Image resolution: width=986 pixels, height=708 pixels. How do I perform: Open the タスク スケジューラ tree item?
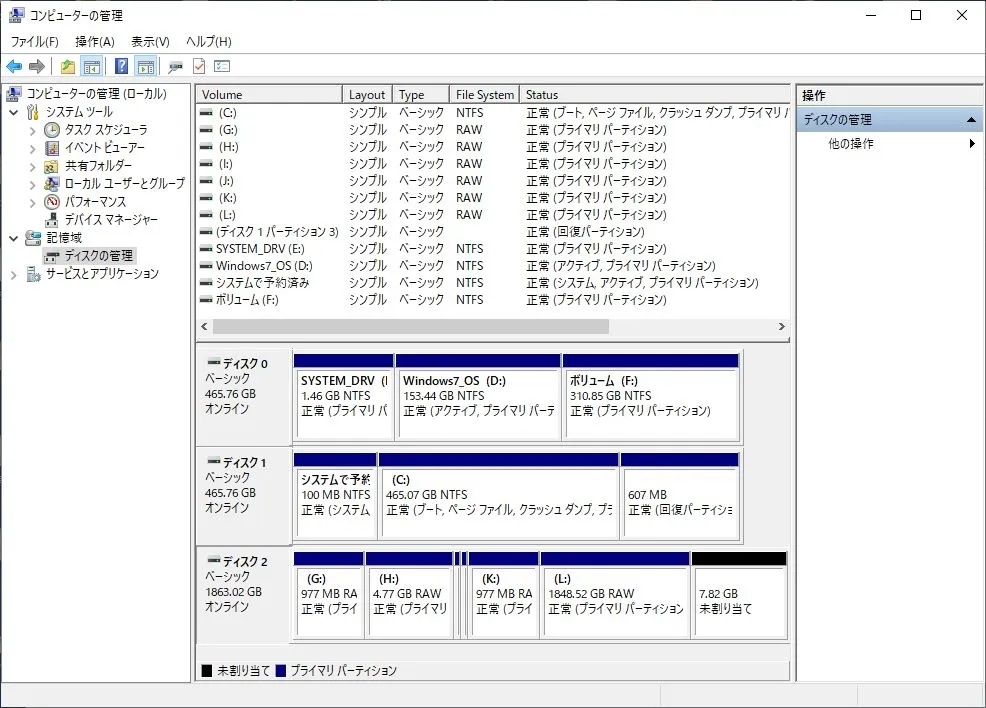tap(106, 130)
